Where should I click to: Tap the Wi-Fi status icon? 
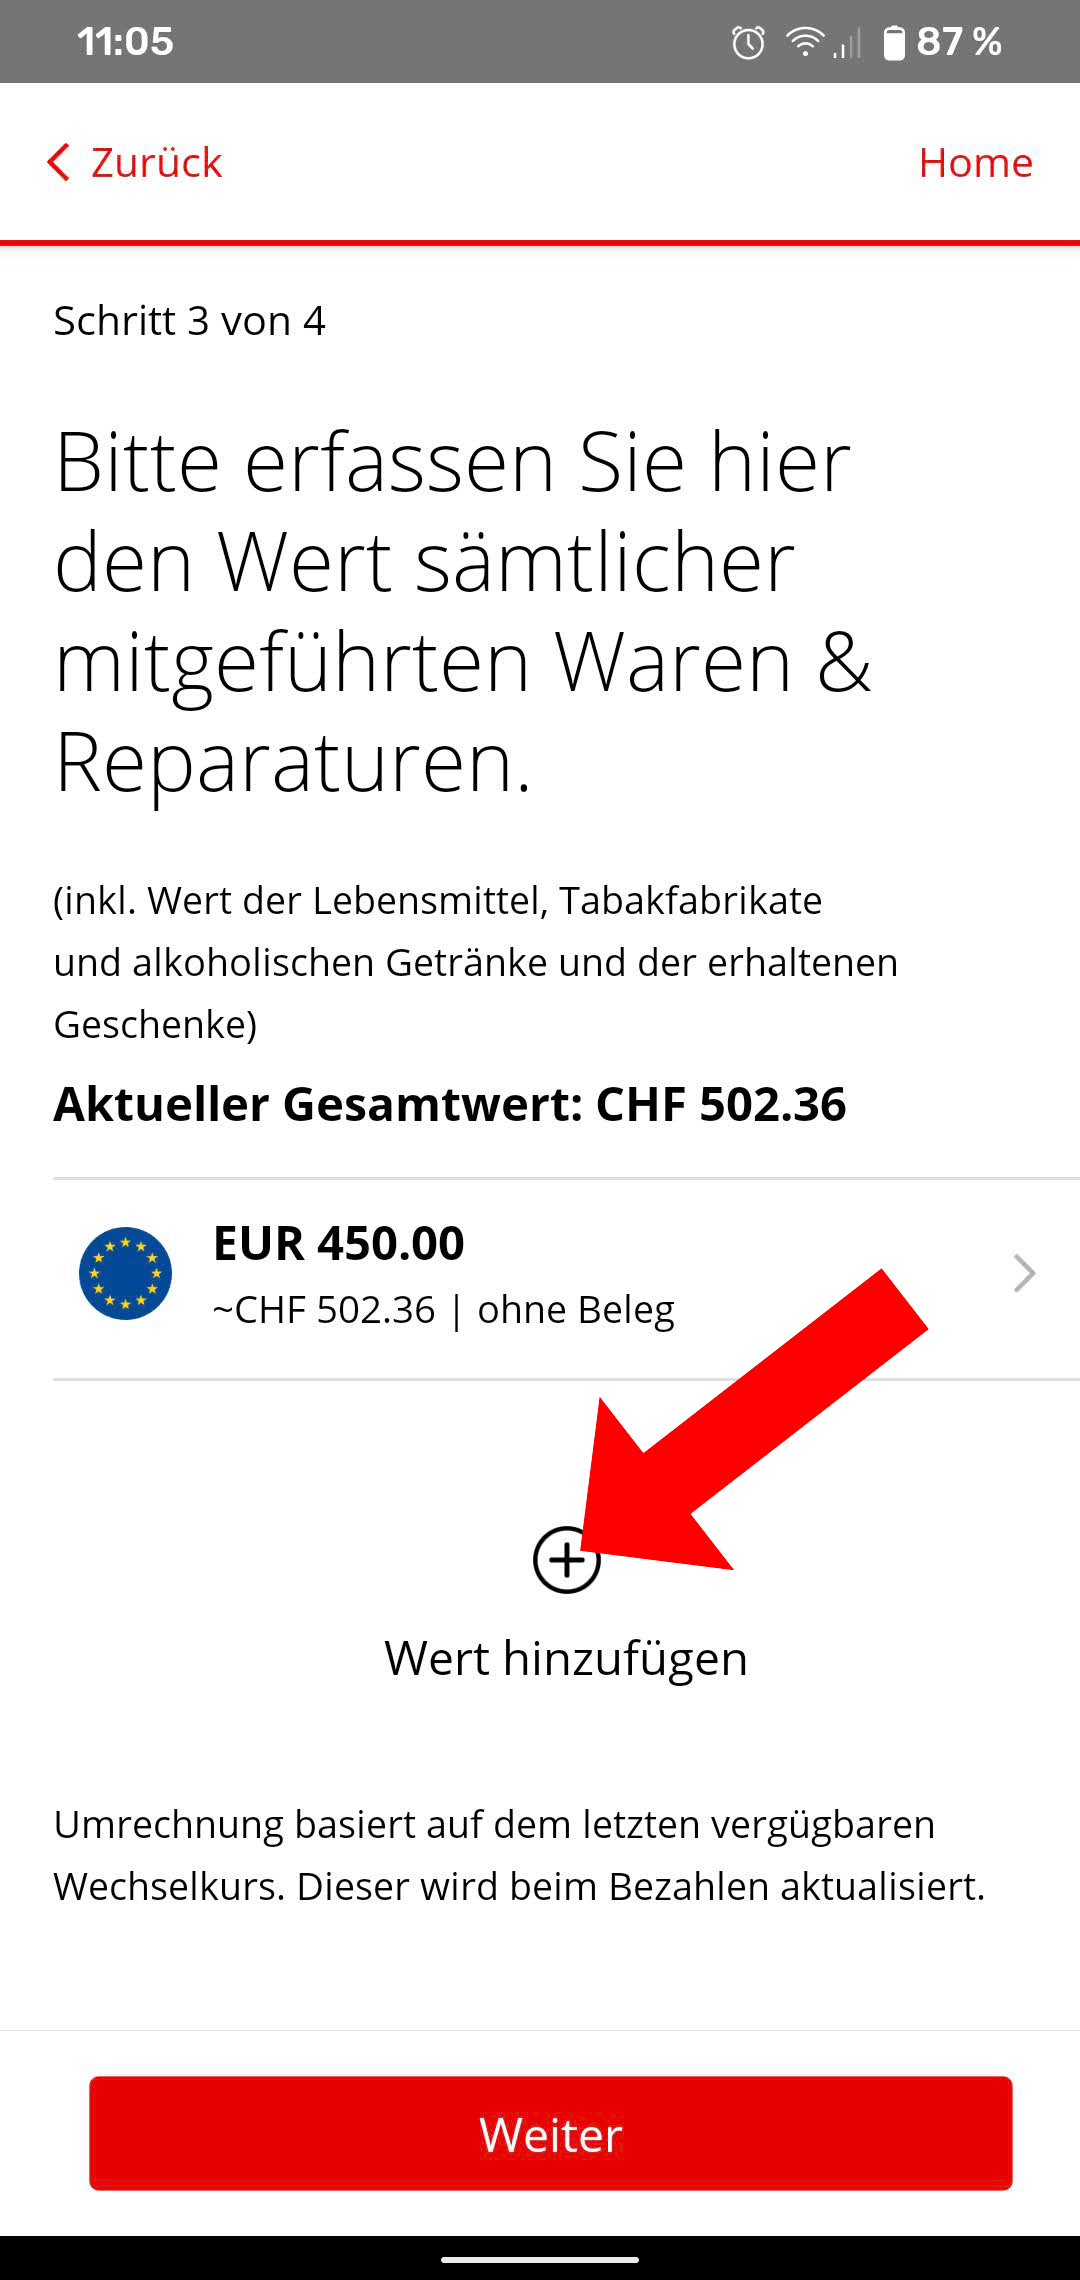pyautogui.click(x=804, y=42)
